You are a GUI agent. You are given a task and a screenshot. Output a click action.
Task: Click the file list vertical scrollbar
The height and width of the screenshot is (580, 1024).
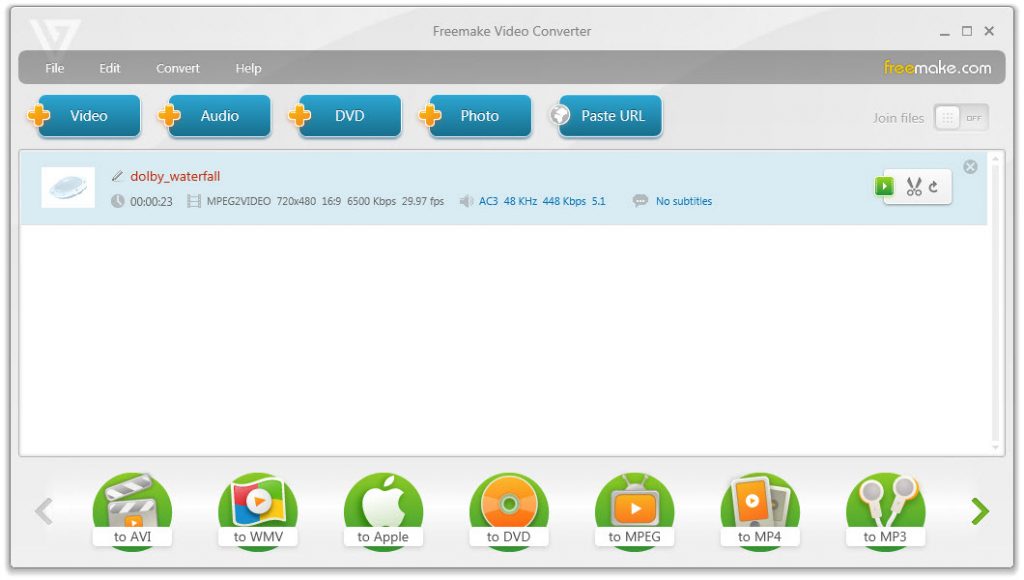coord(995,303)
